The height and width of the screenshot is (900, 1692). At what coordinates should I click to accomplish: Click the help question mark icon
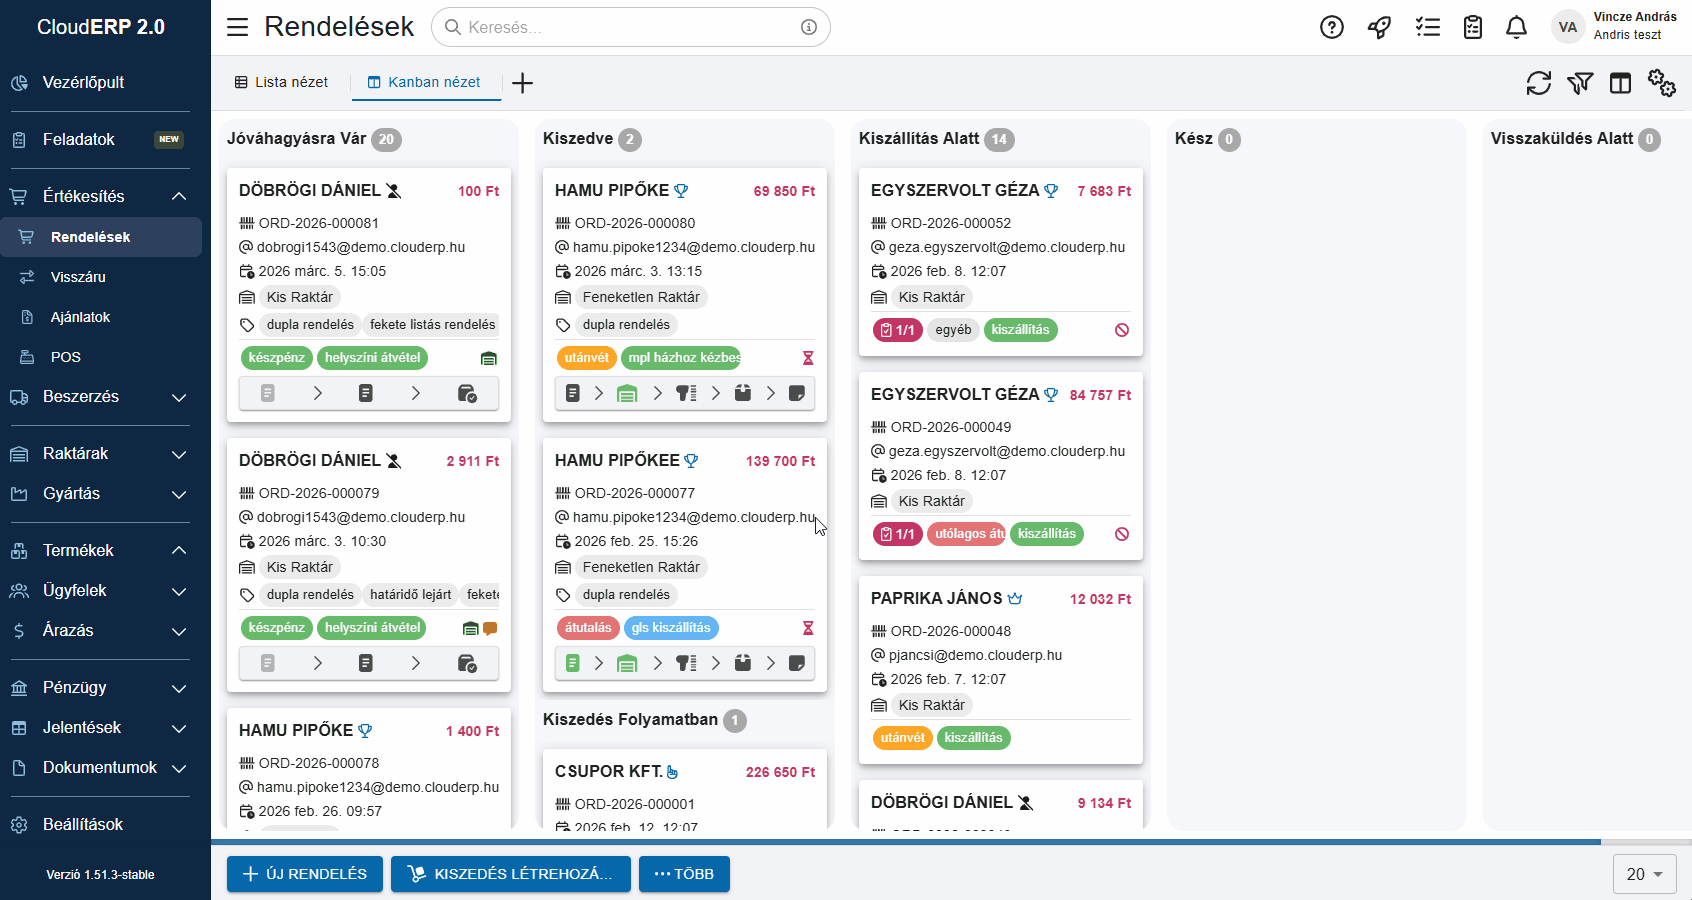pos(1331,27)
